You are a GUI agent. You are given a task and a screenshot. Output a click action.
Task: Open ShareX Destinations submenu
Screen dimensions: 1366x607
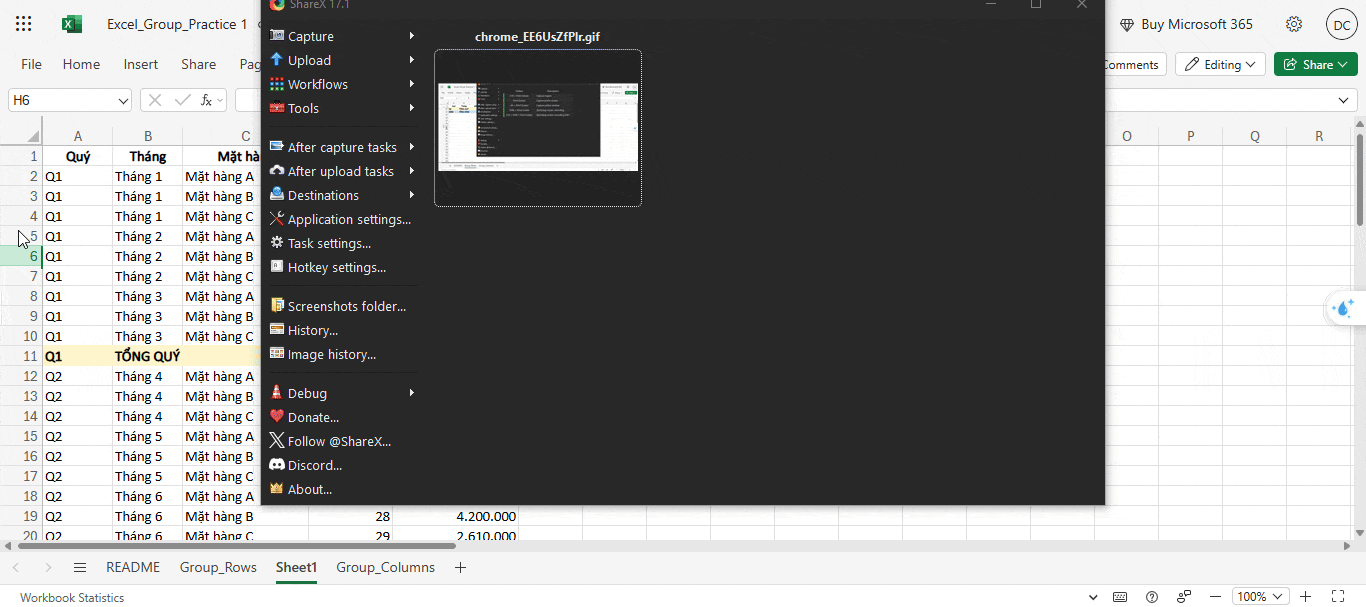click(x=343, y=195)
